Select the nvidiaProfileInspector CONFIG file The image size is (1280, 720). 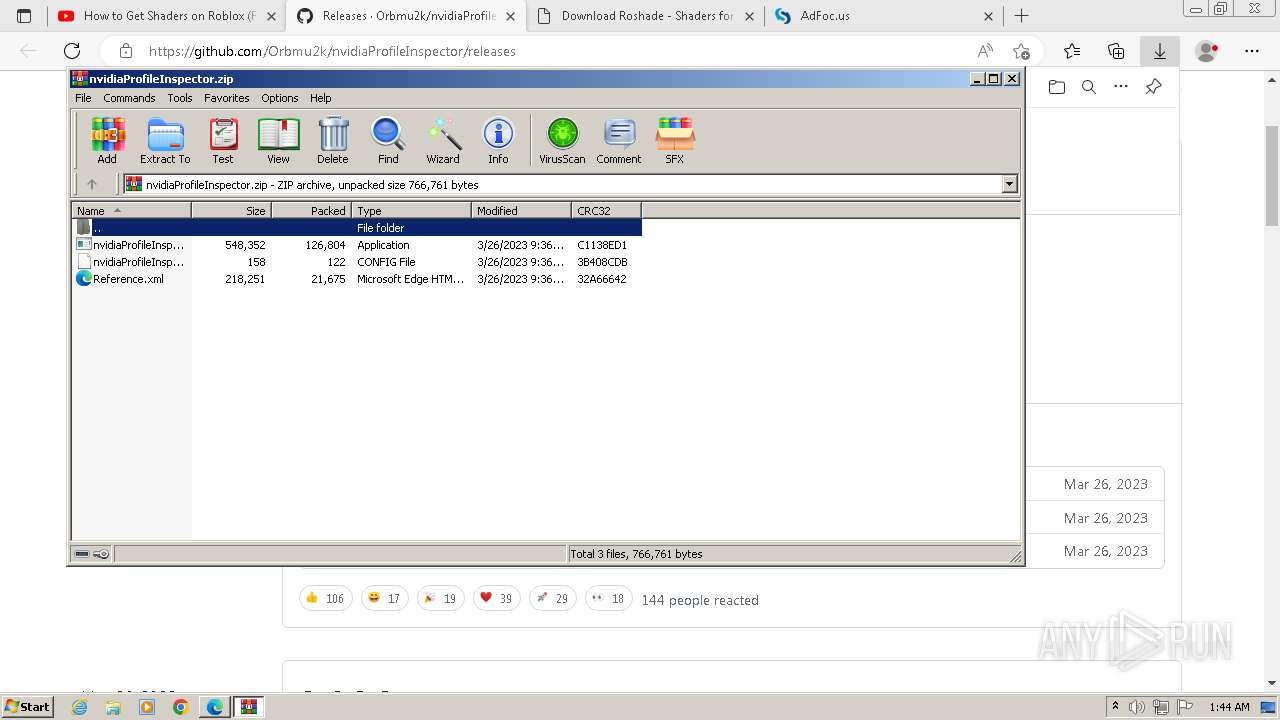coord(357,262)
